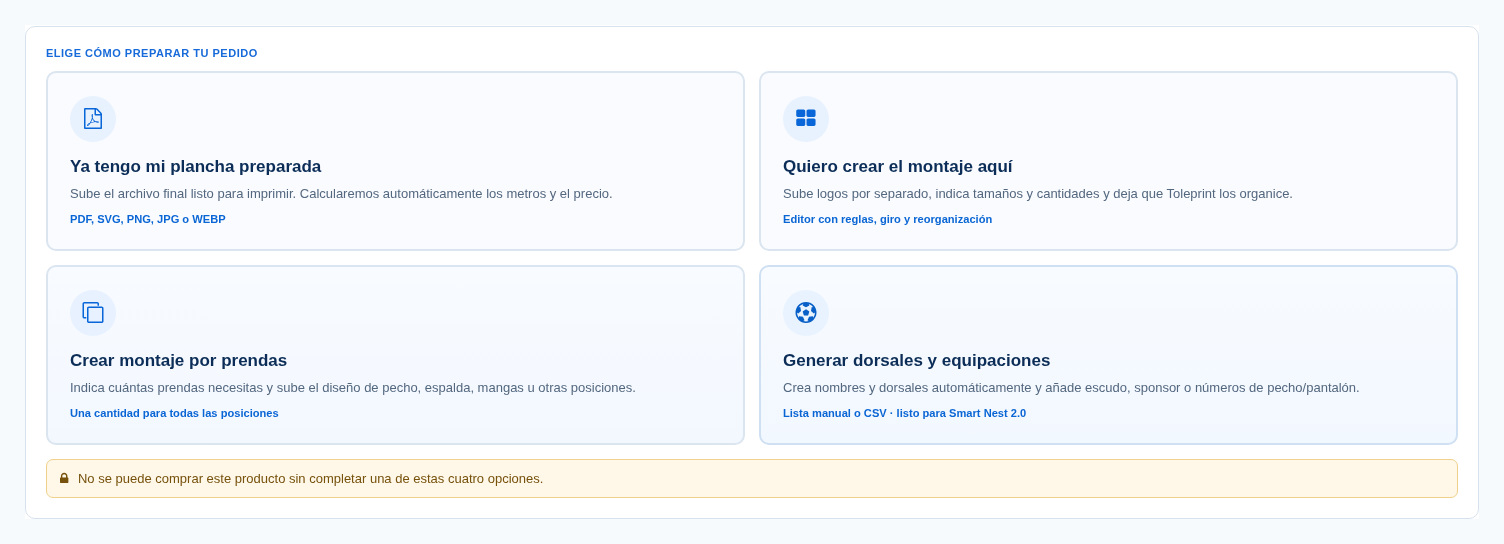Click the grid layout icon for montaje aquí
1504x544 pixels.
click(806, 118)
